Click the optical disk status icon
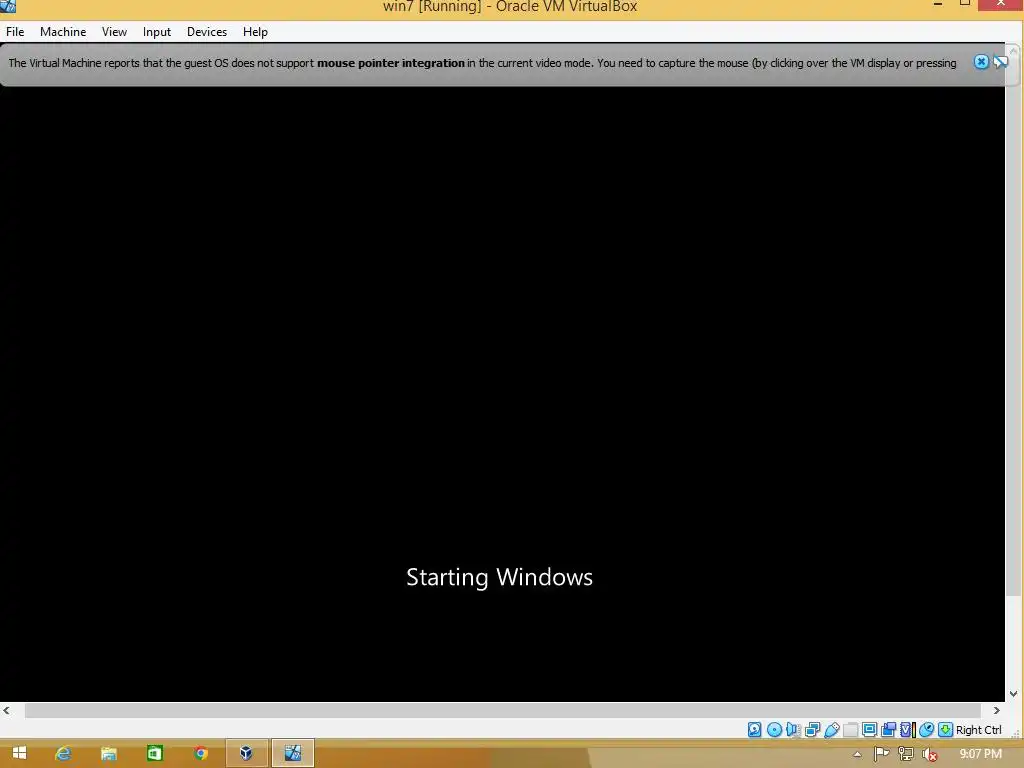Image resolution: width=1024 pixels, height=768 pixels. pos(774,729)
